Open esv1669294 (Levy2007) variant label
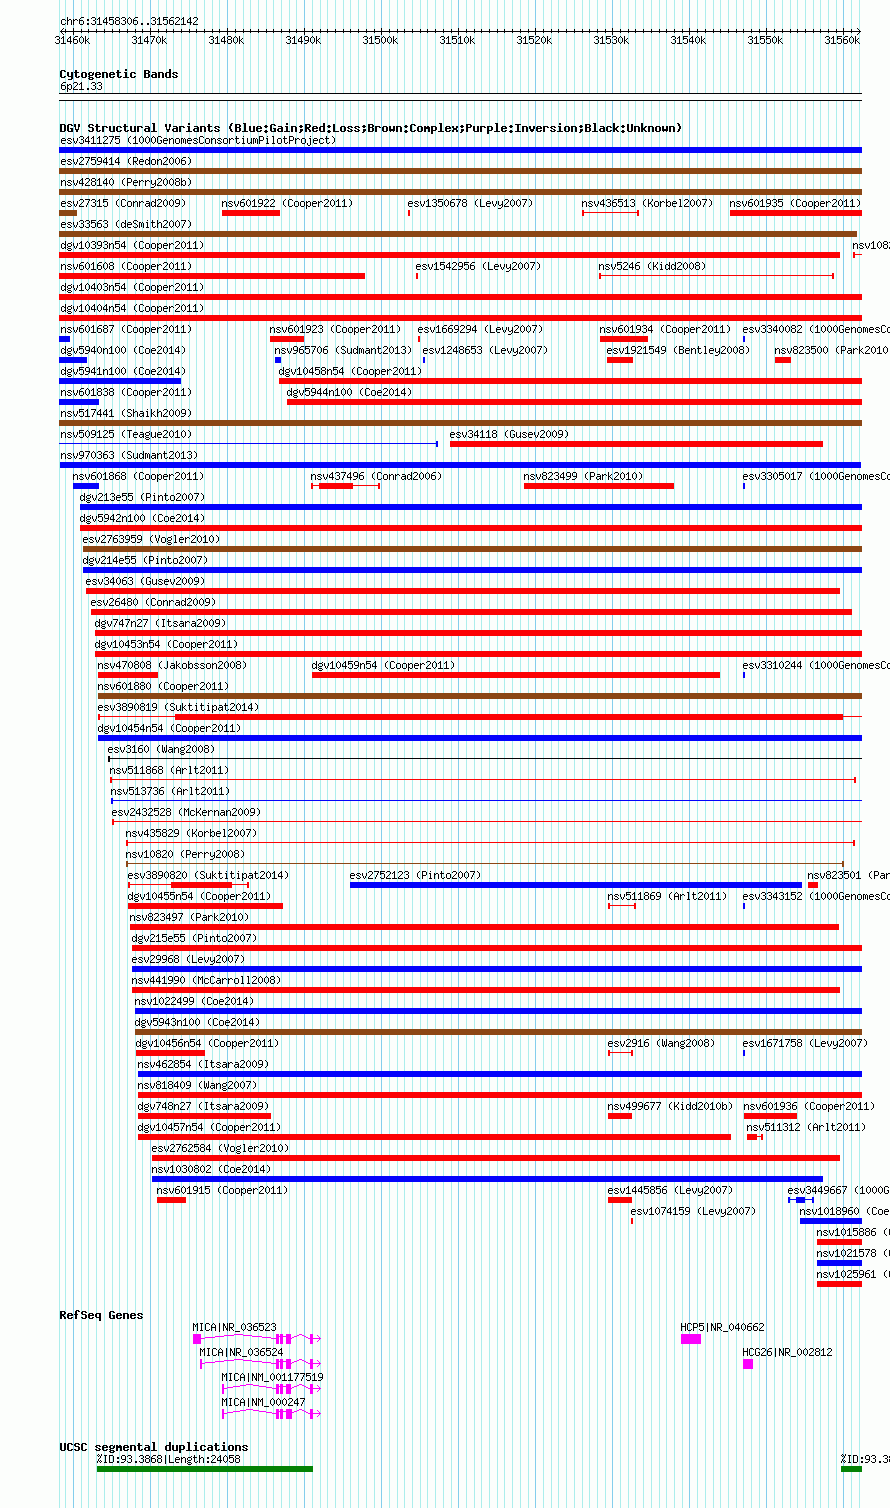 (480, 329)
